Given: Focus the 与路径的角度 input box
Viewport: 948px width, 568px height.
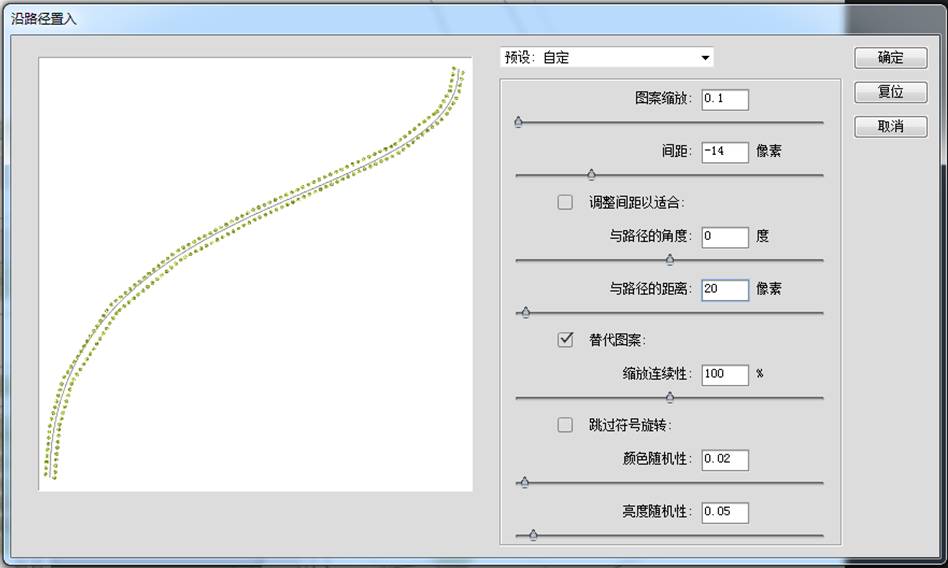Looking at the screenshot, I should coord(725,237).
